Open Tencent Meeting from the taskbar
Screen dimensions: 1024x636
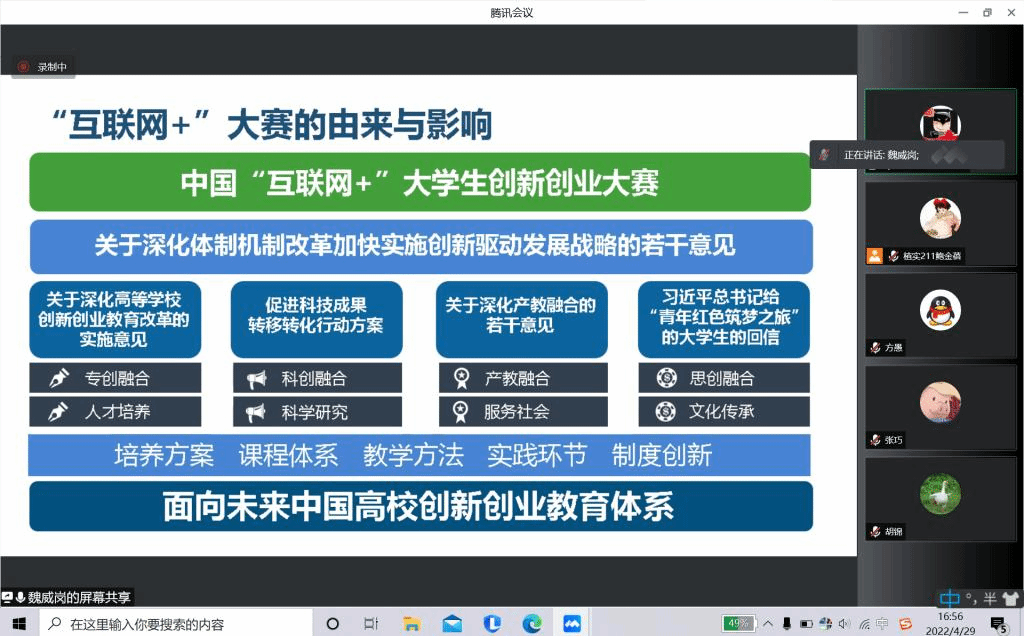[572, 624]
